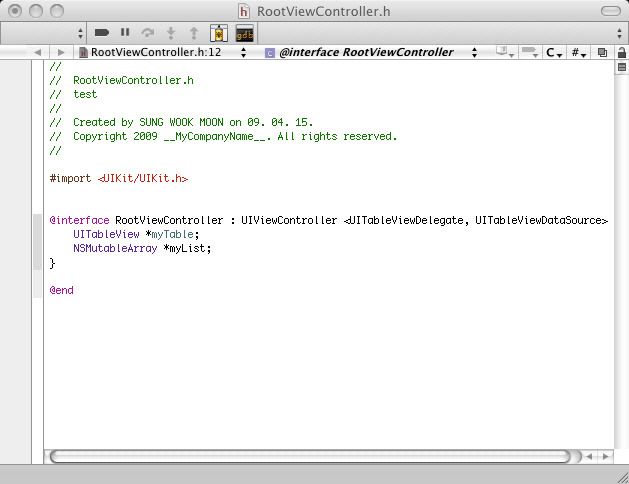Click the 'Copyright 2009' comment line
629x484 pixels.
click(223, 136)
